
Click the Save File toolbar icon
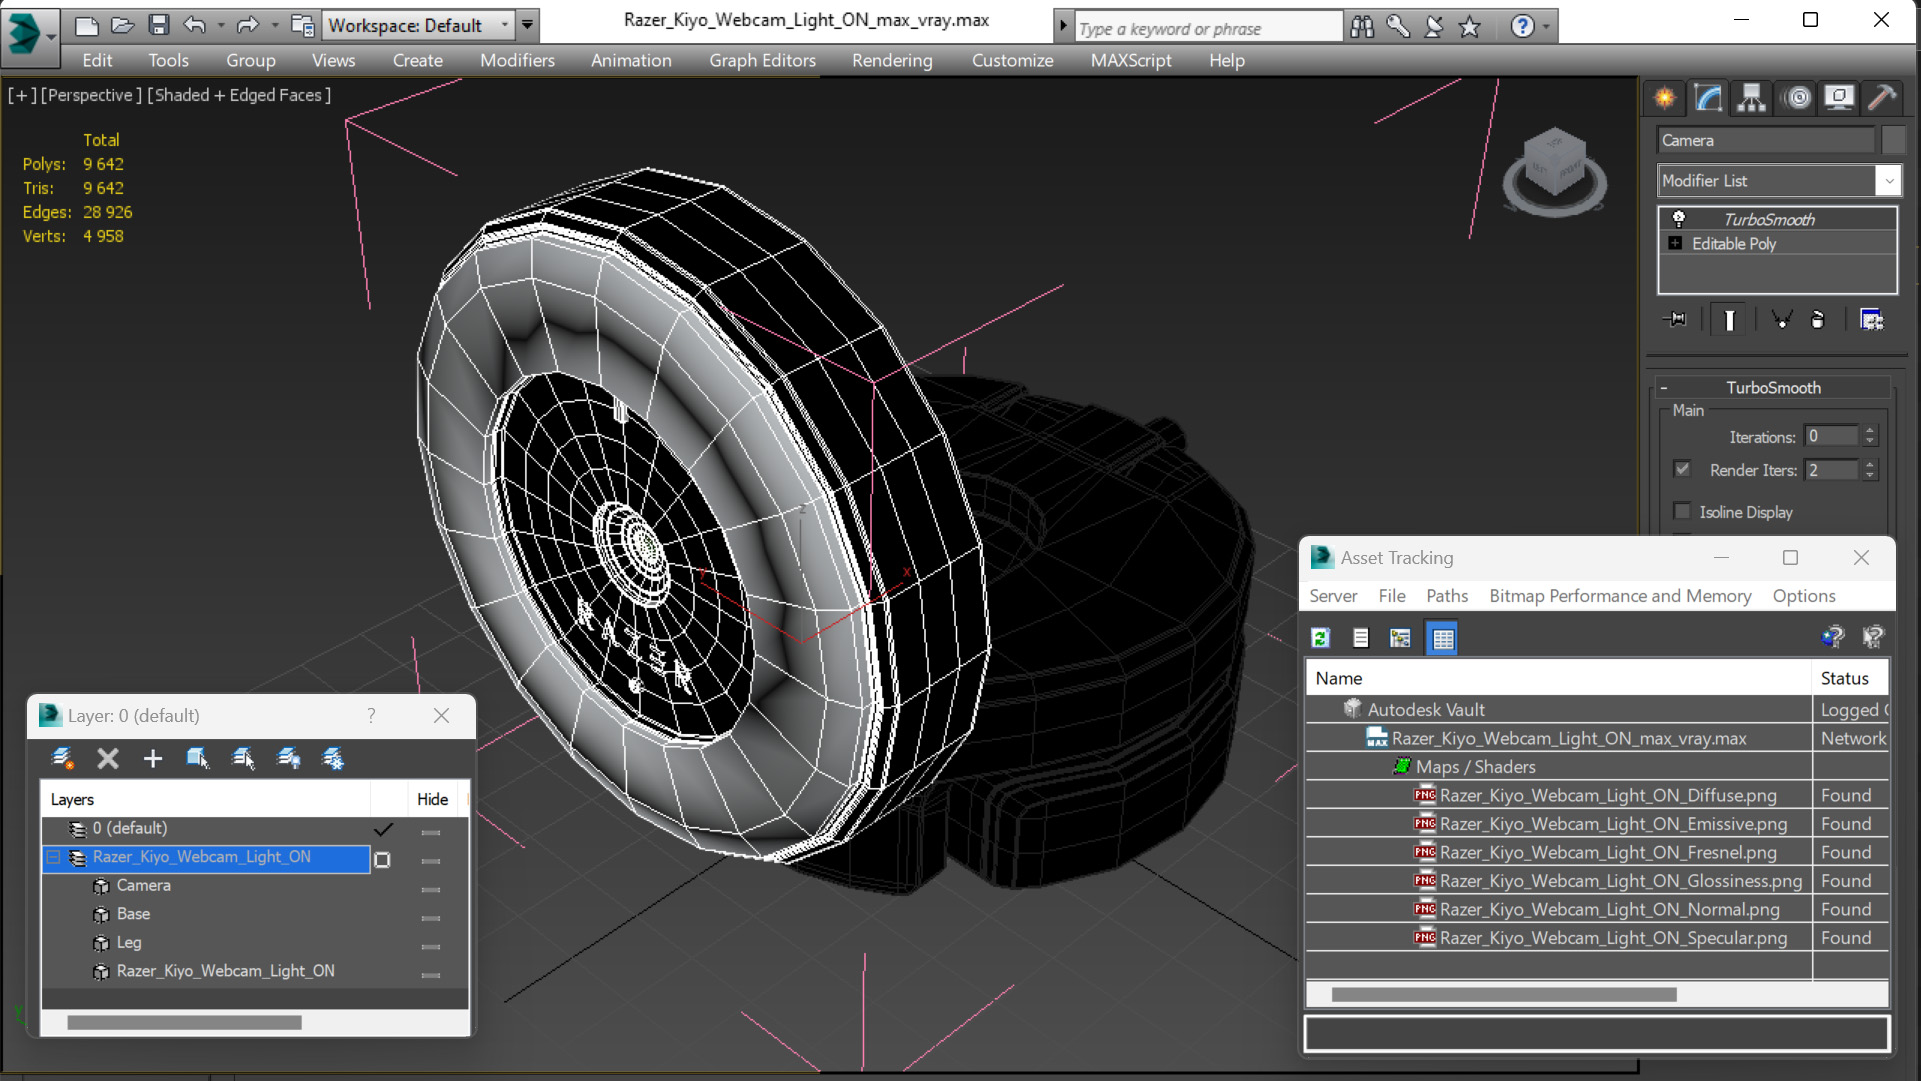point(159,25)
